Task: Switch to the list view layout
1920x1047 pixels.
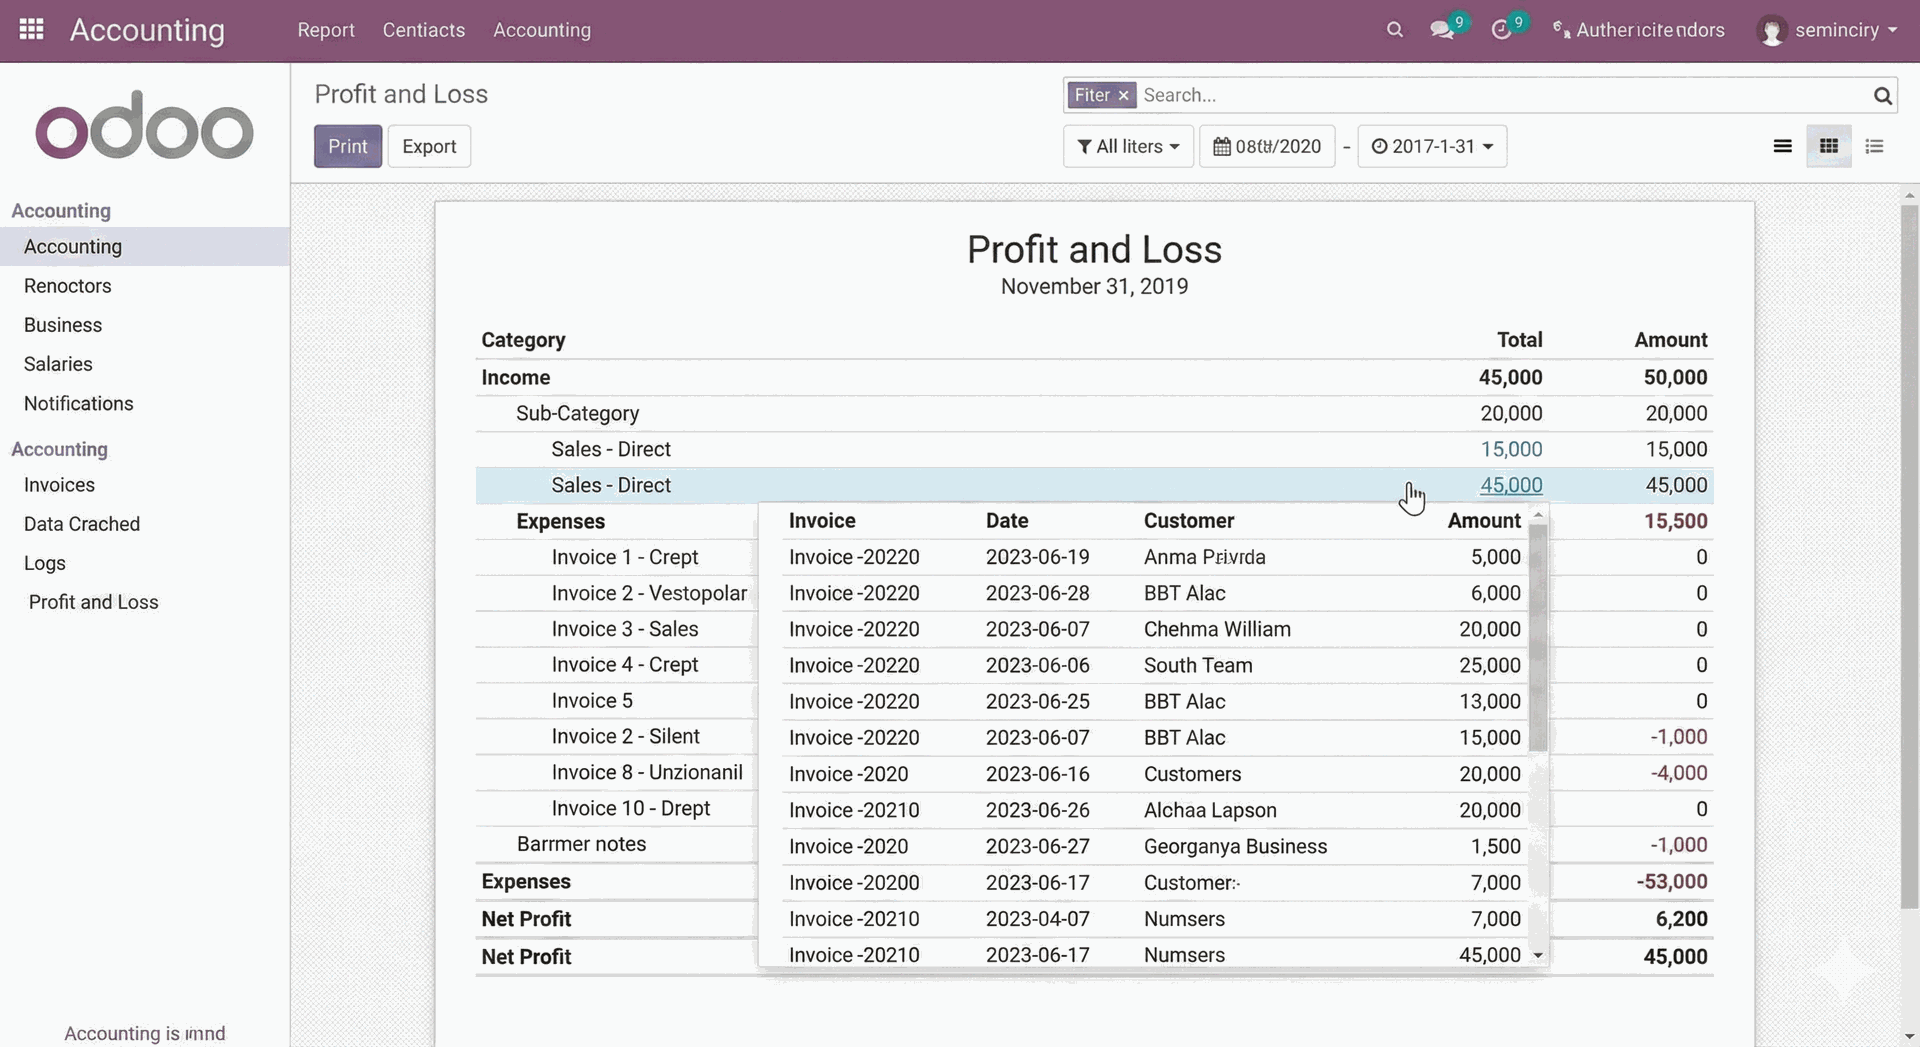Action: tap(1782, 146)
